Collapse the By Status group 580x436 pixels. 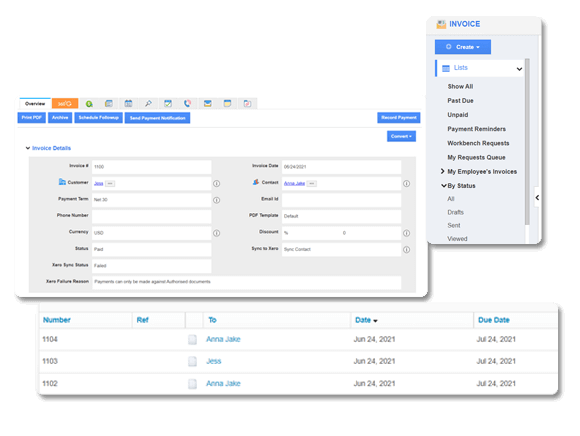click(x=444, y=186)
